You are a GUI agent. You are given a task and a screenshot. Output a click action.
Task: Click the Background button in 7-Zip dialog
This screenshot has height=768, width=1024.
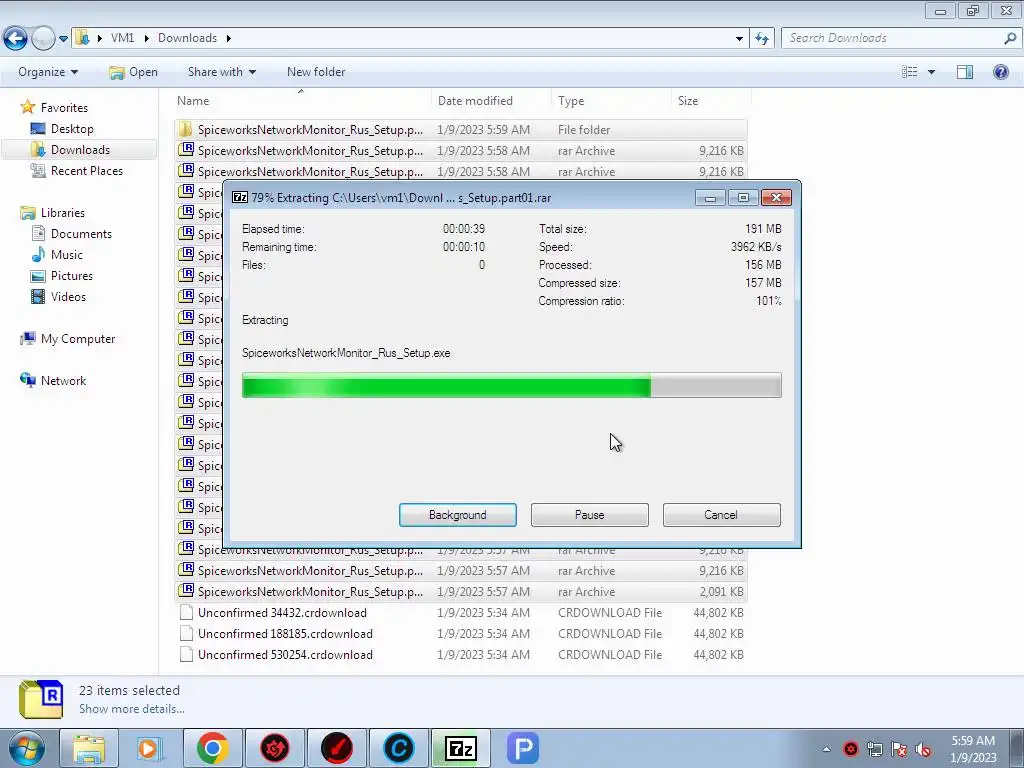457,515
